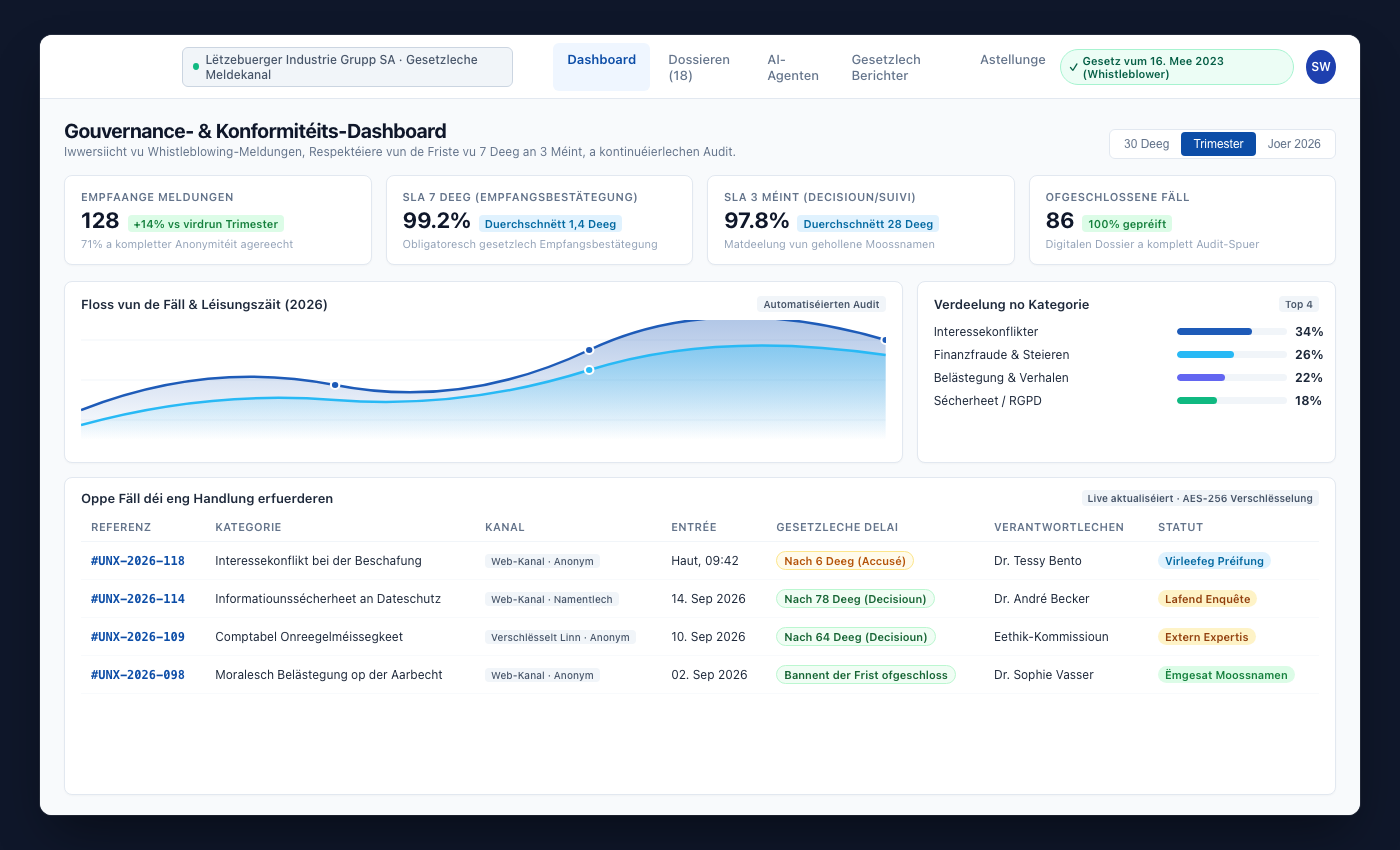The image size is (1400, 850).
Task: Click the Extern Expertis status badge
Action: tap(1206, 637)
